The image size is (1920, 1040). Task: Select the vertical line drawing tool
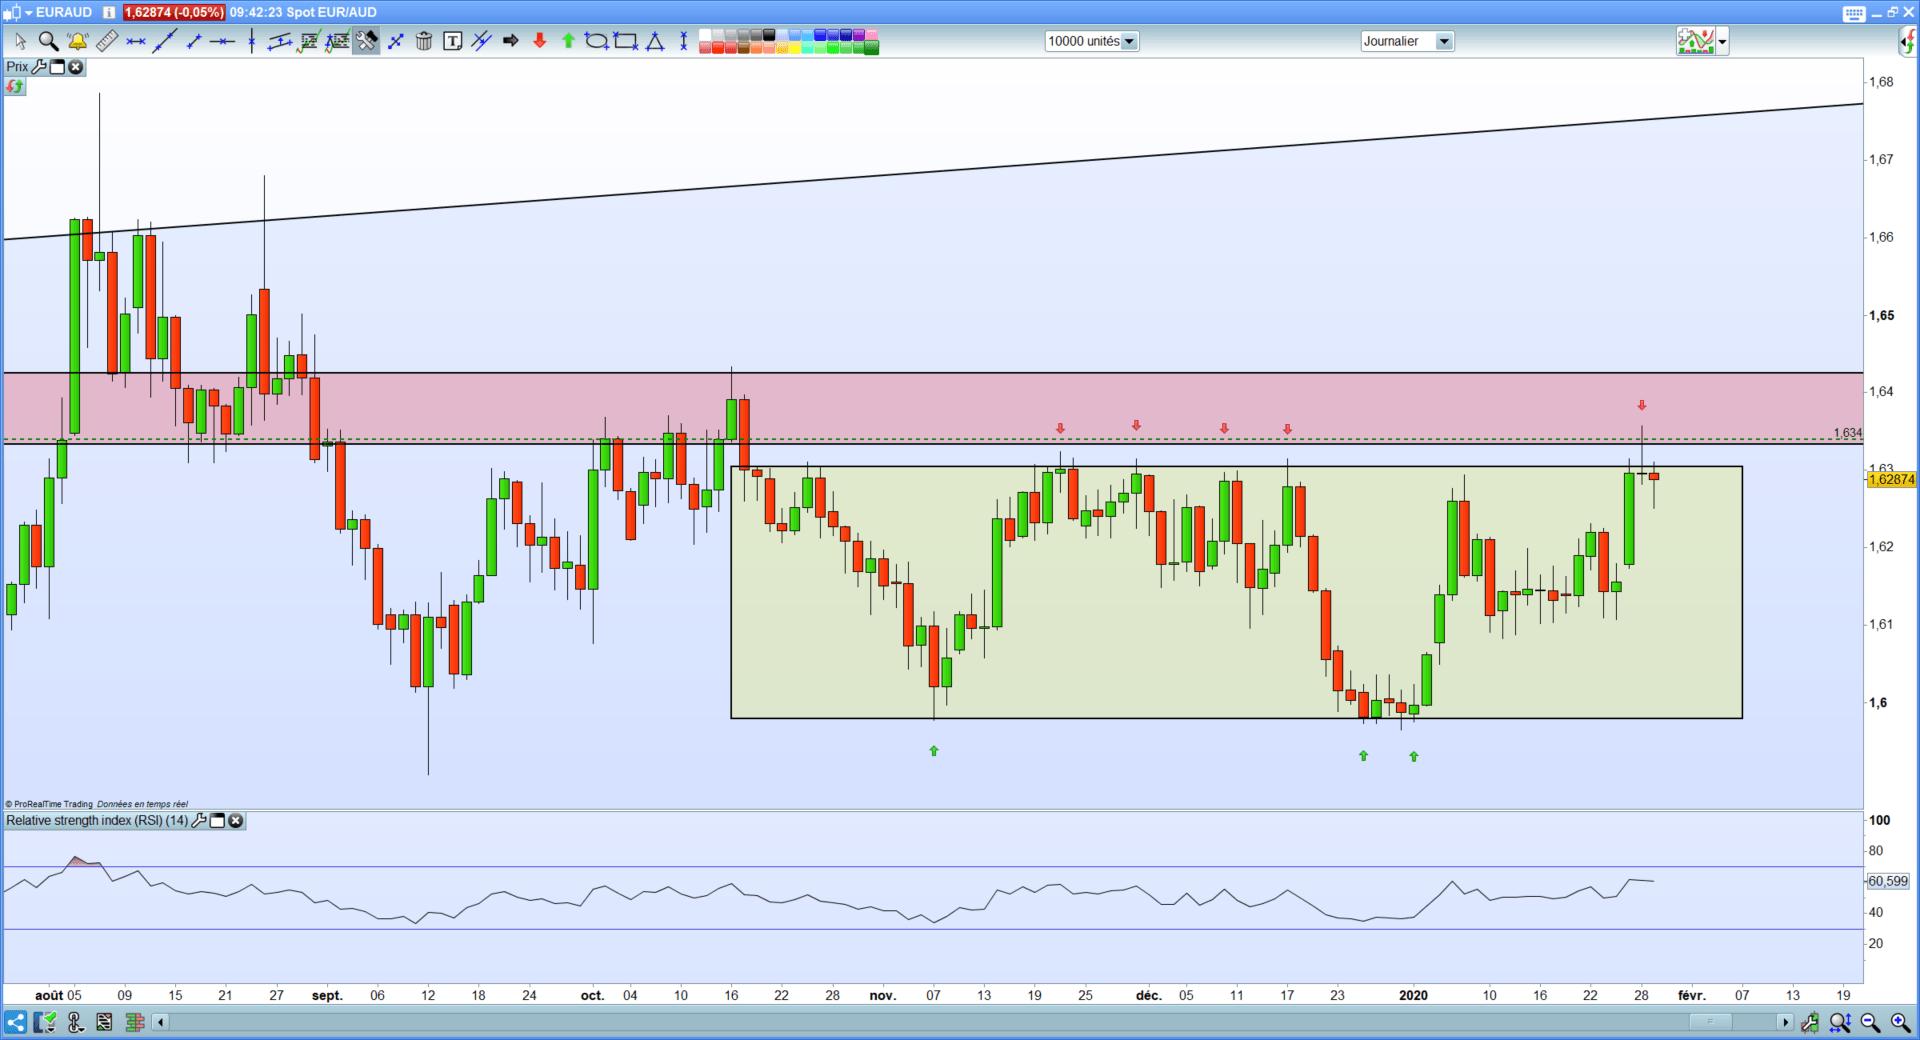[251, 41]
